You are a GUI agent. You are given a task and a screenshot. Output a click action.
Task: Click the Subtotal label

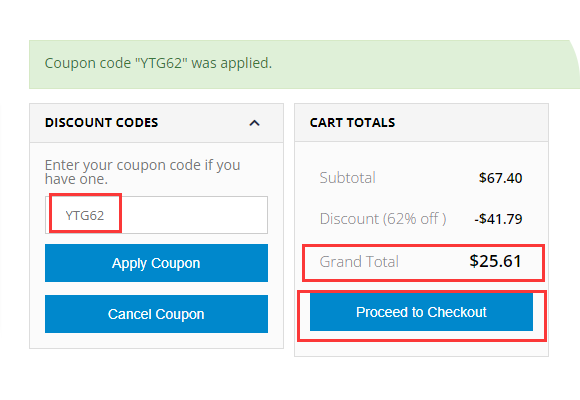pos(348,178)
